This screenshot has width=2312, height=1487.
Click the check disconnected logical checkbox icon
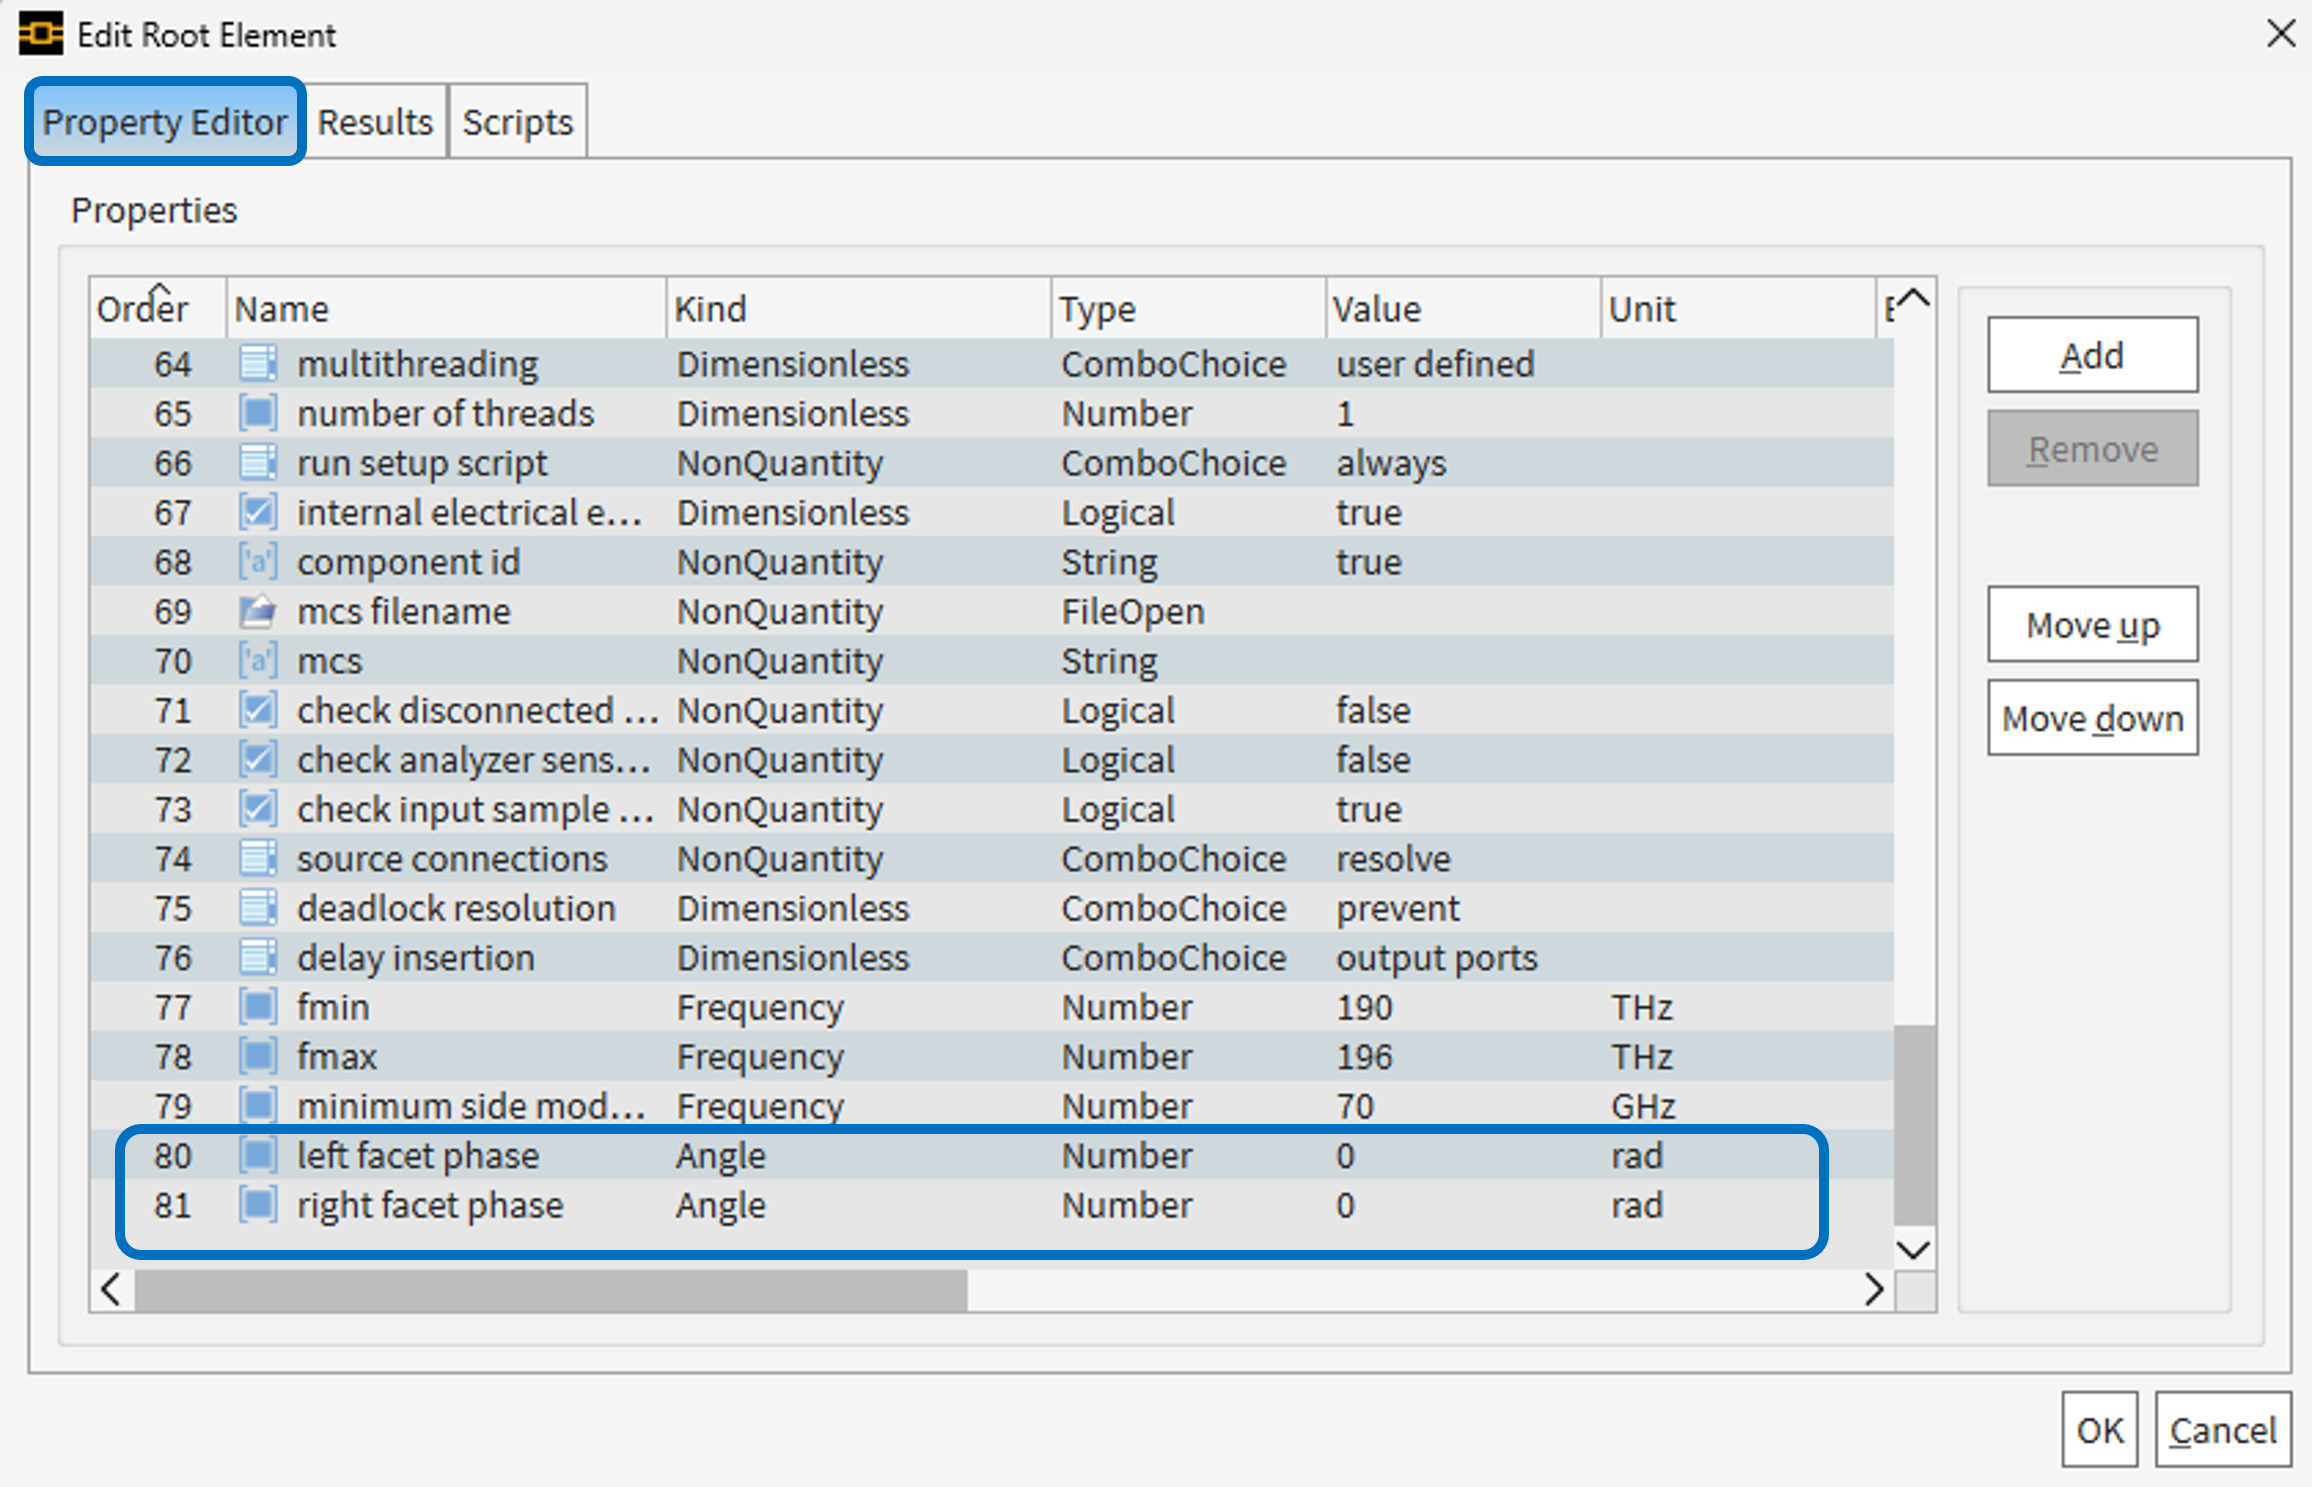click(x=258, y=710)
